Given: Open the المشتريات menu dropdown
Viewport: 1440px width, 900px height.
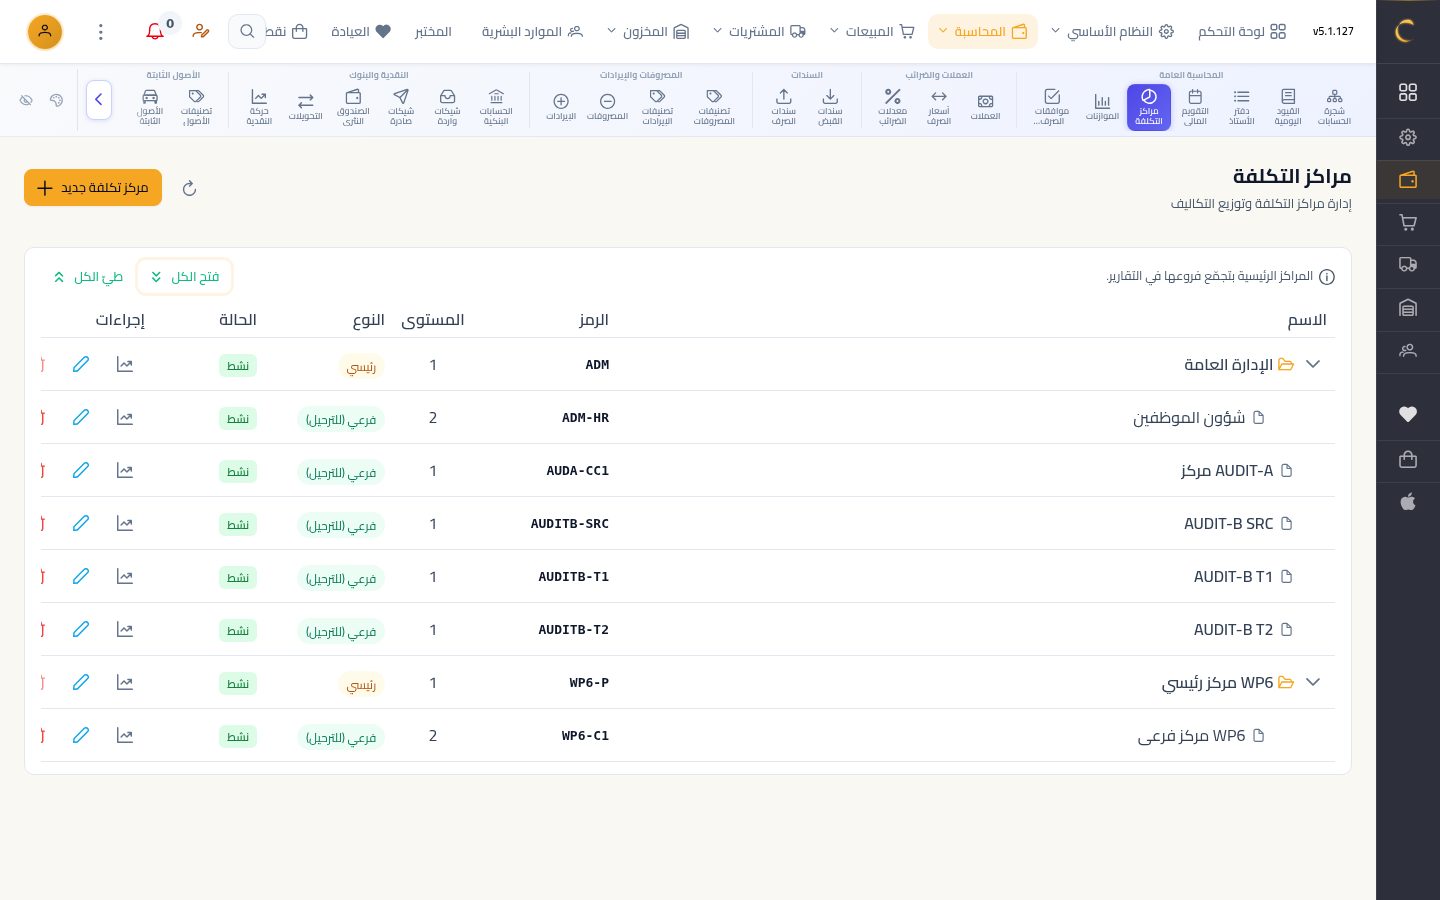Looking at the screenshot, I should pyautogui.click(x=759, y=32).
